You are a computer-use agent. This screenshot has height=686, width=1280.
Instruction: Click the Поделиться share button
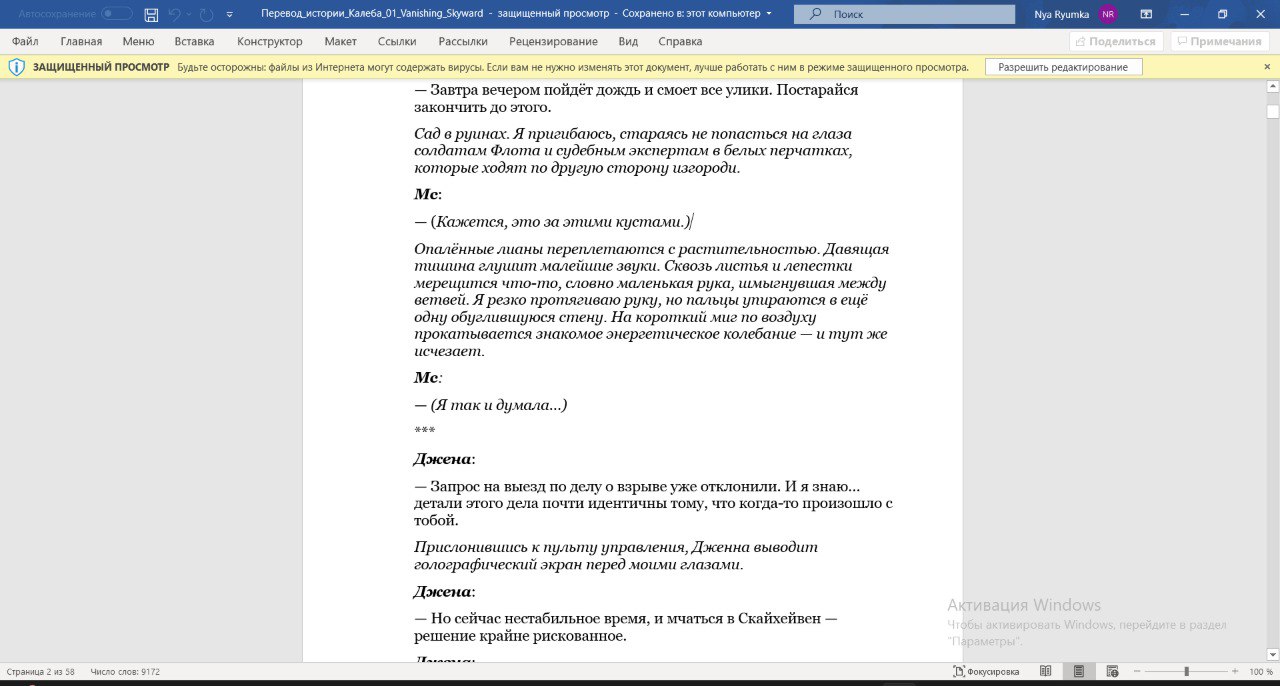pos(1116,41)
